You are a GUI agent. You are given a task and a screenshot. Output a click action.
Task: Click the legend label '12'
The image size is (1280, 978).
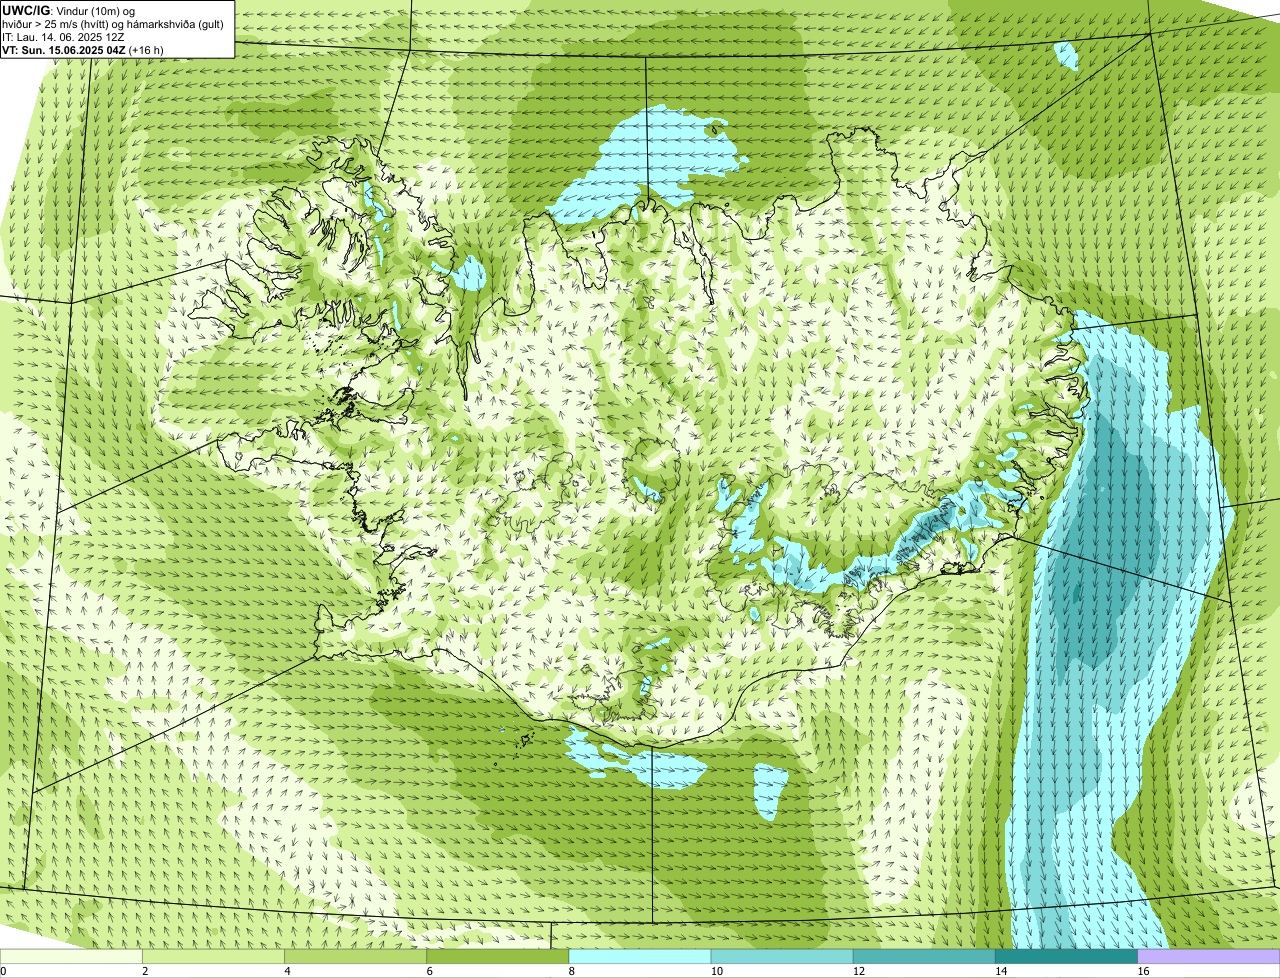tap(858, 971)
